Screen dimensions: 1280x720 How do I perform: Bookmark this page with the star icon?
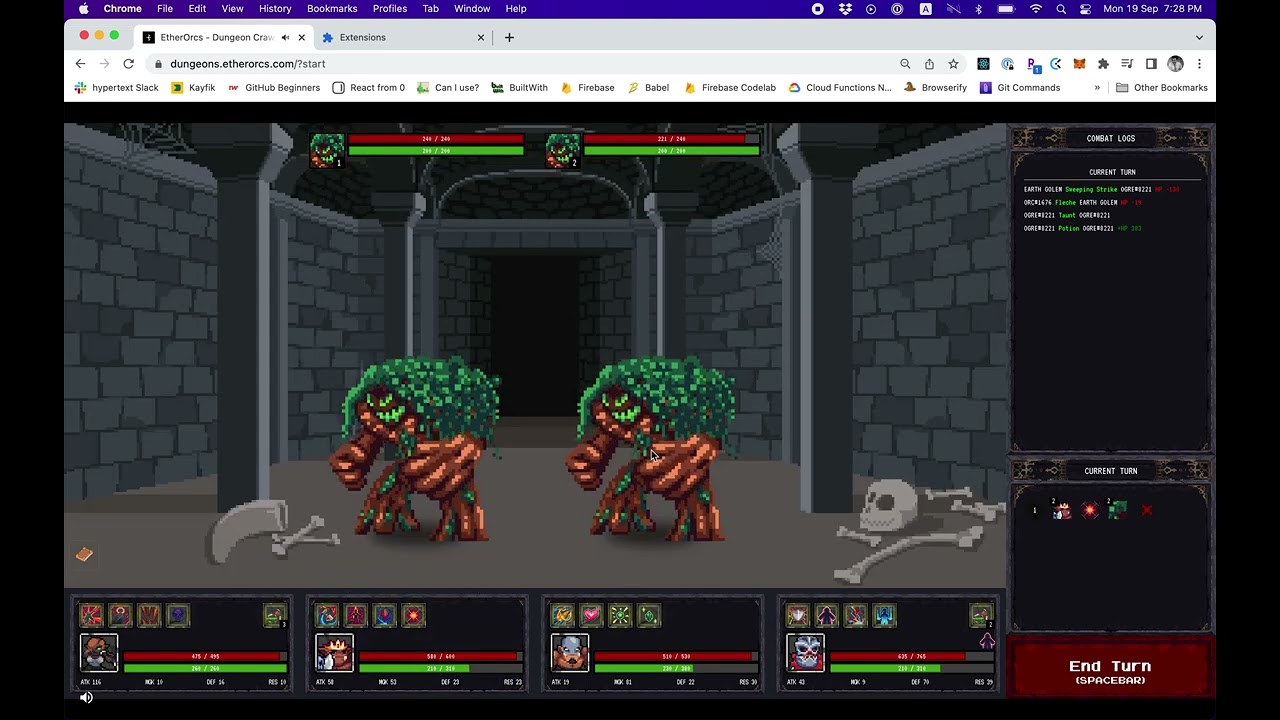click(953, 64)
